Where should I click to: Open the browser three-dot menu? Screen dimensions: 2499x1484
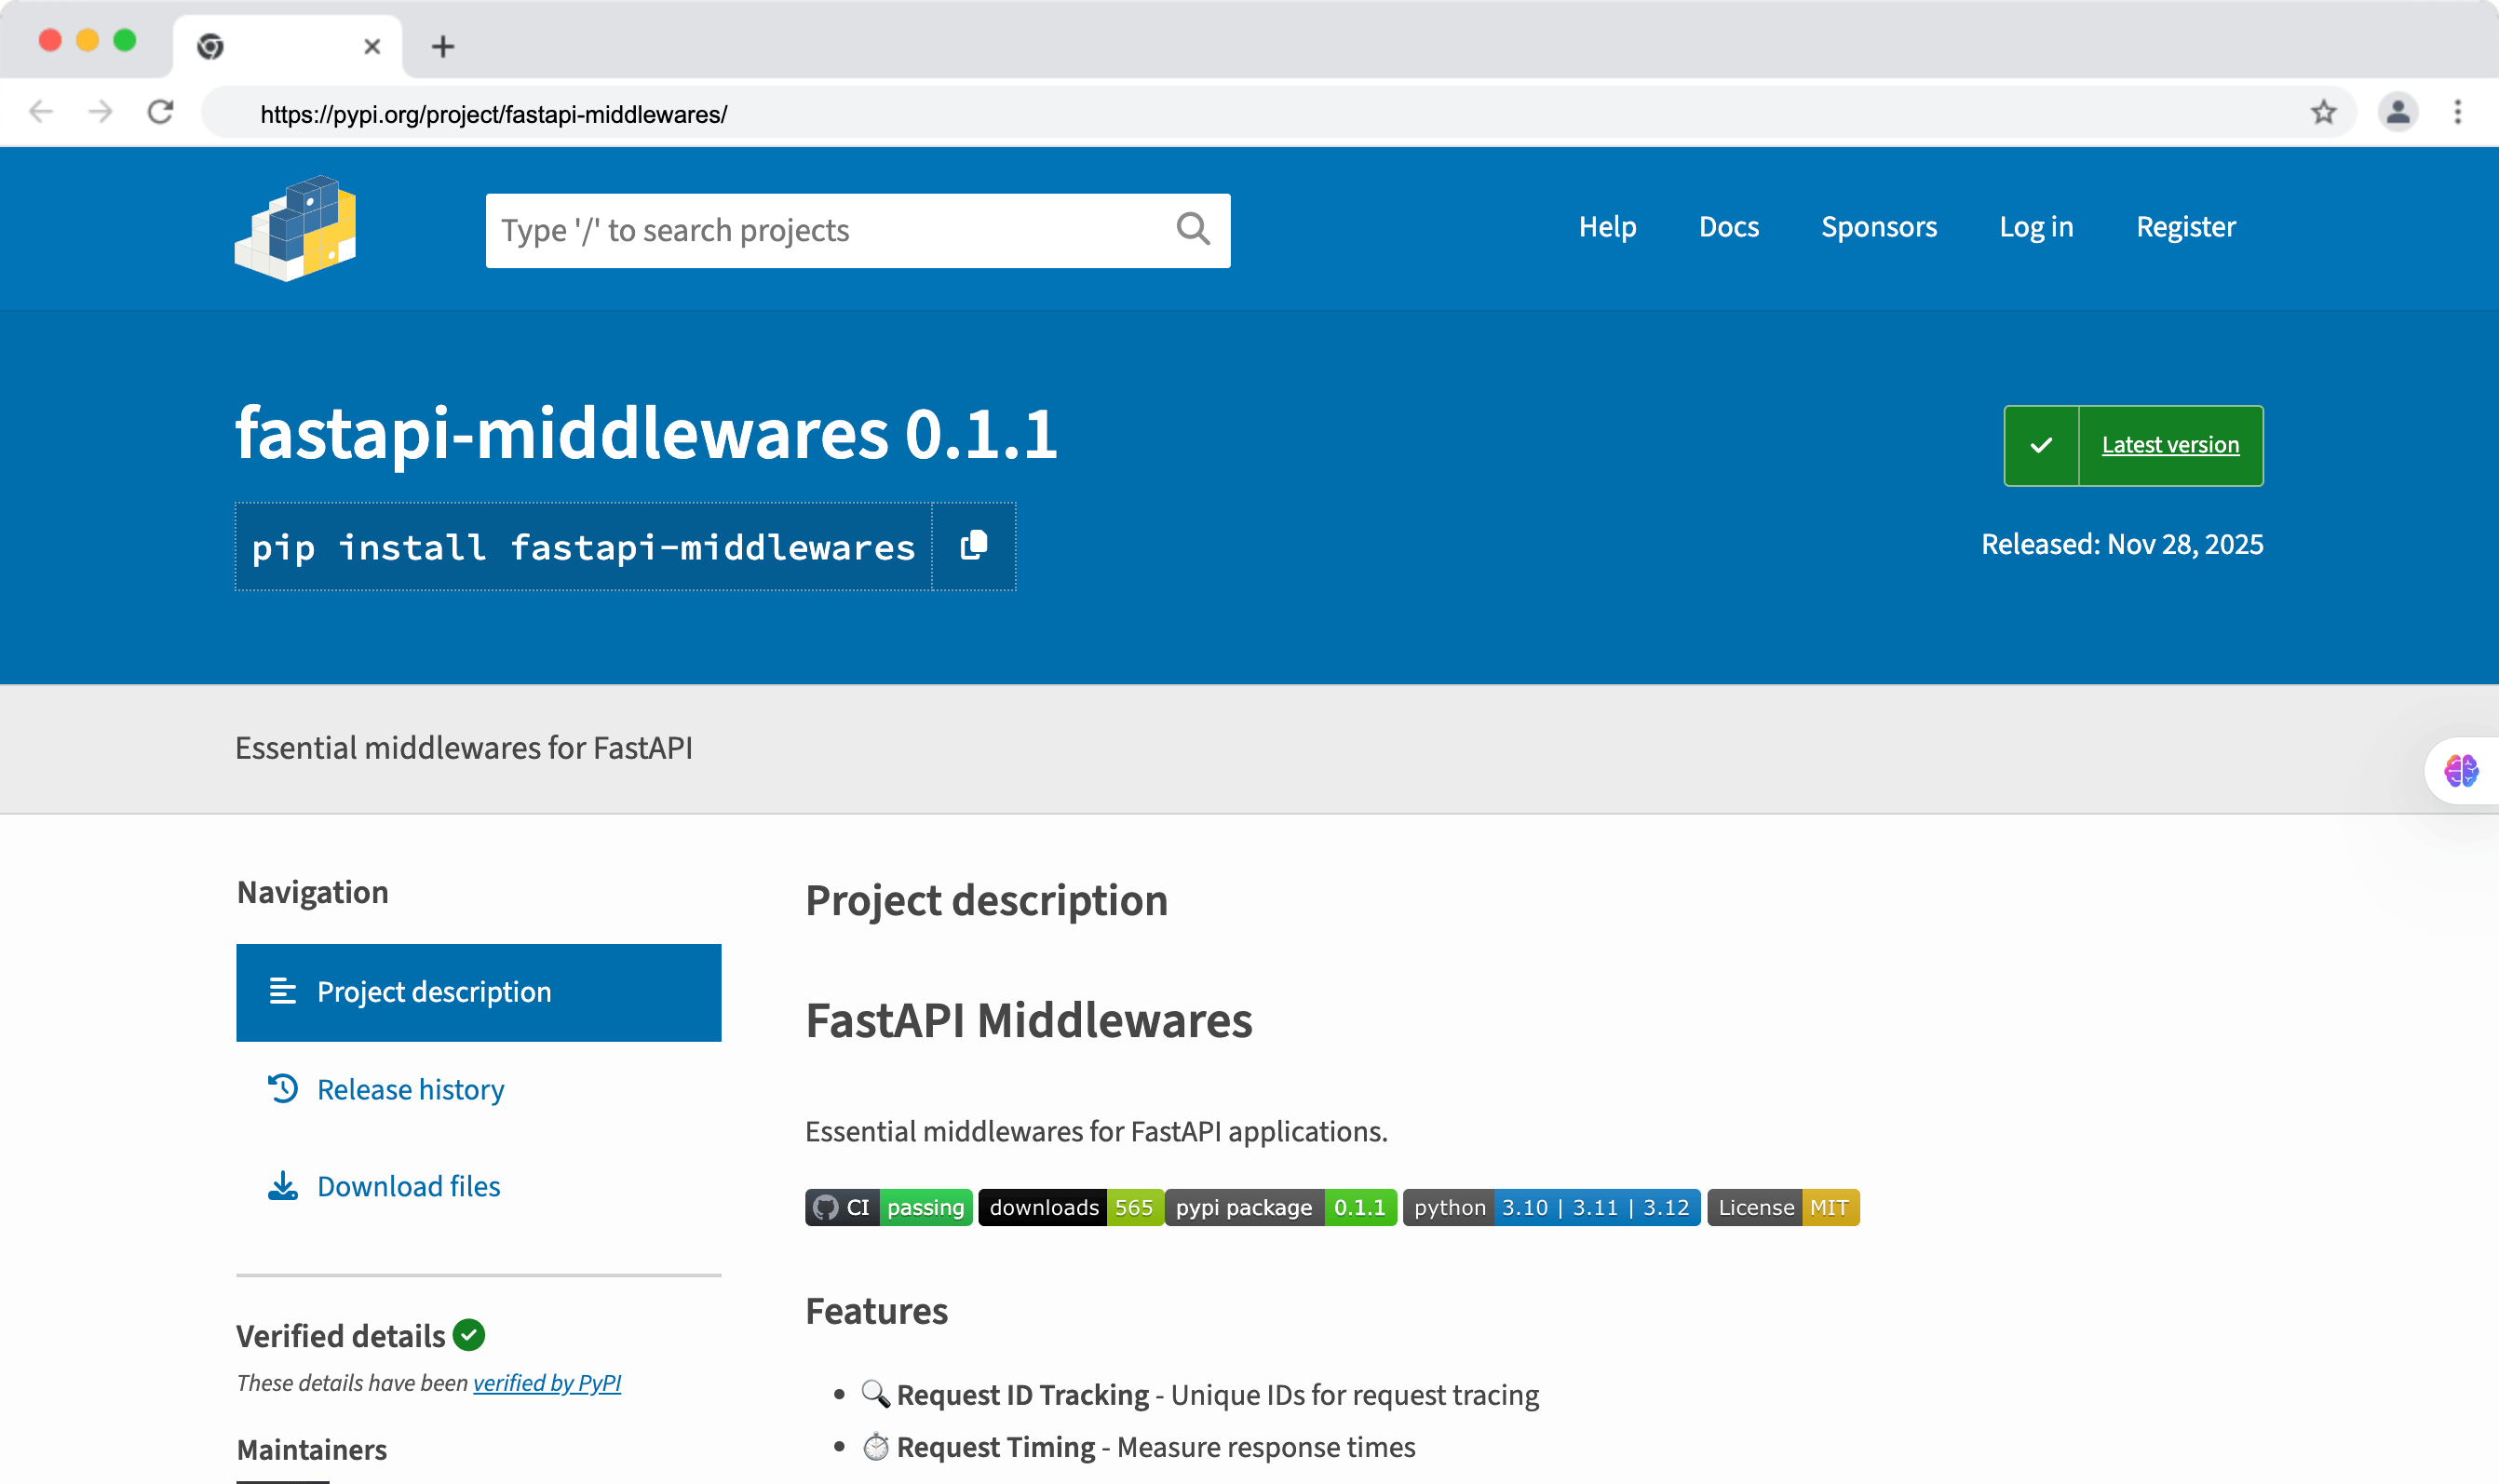[x=2458, y=112]
